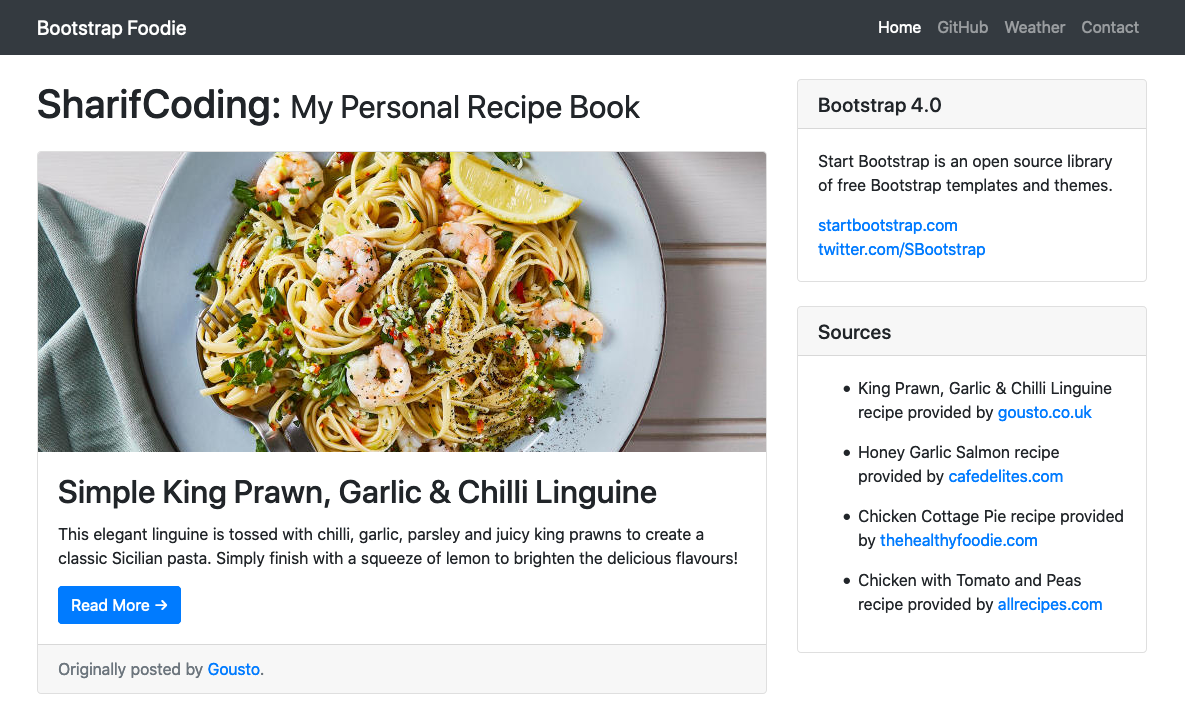Click the linguine description paragraph
Screen dimensions: 1185x714
coord(398,546)
